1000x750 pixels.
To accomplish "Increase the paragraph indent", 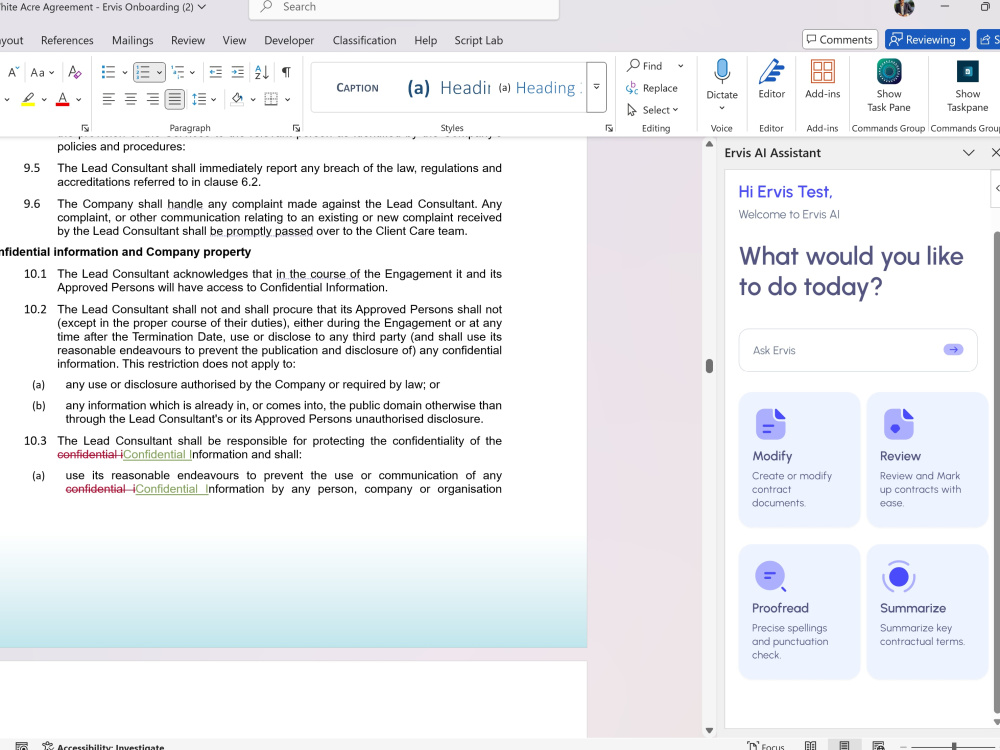I will click(237, 72).
